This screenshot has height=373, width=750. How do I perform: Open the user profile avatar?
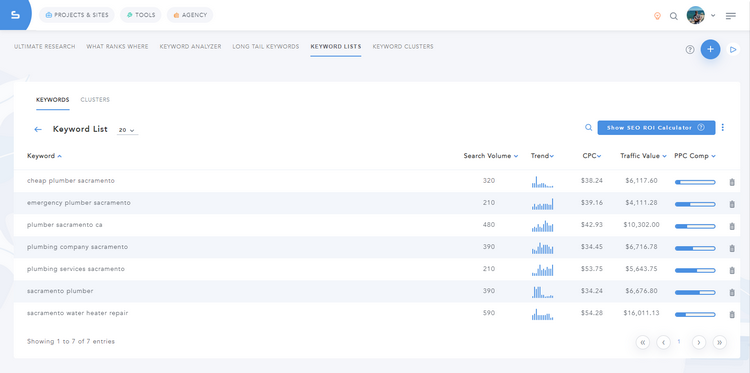[695, 15]
